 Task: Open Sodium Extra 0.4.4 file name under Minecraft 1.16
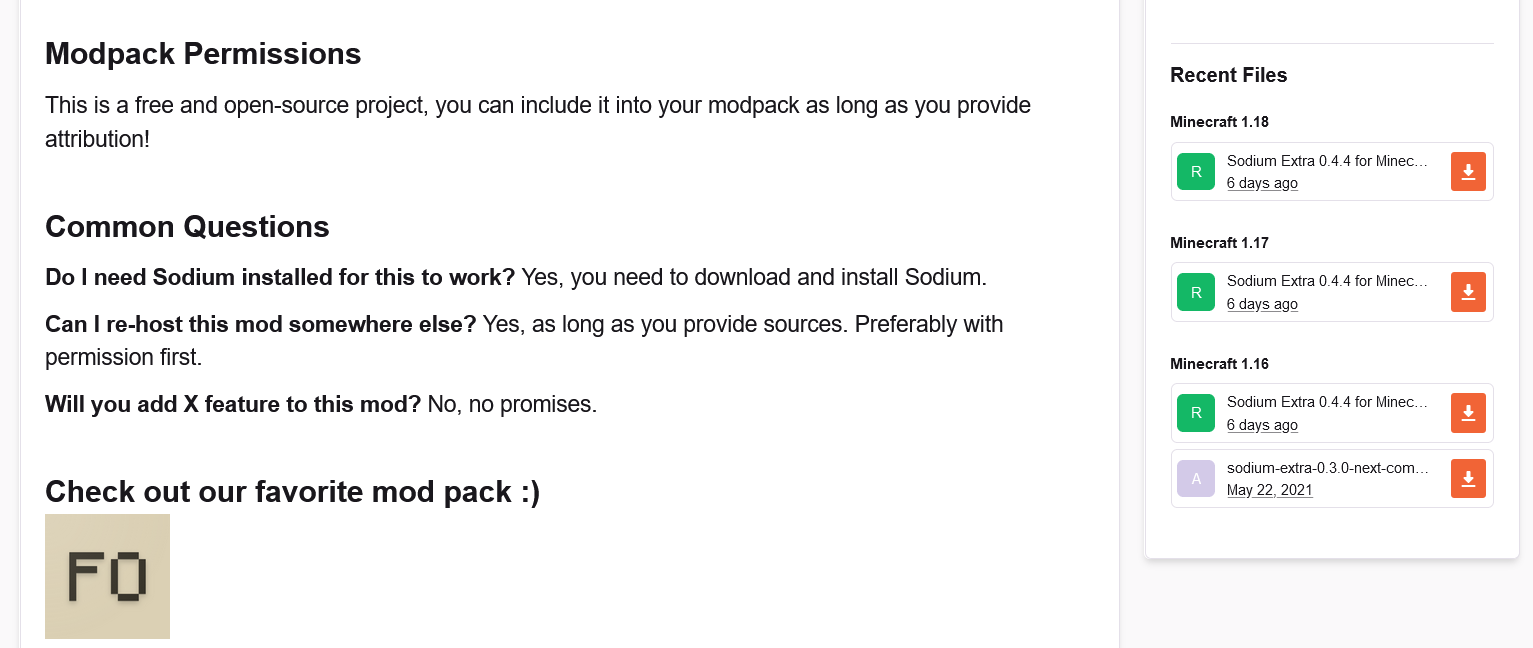coord(1327,402)
